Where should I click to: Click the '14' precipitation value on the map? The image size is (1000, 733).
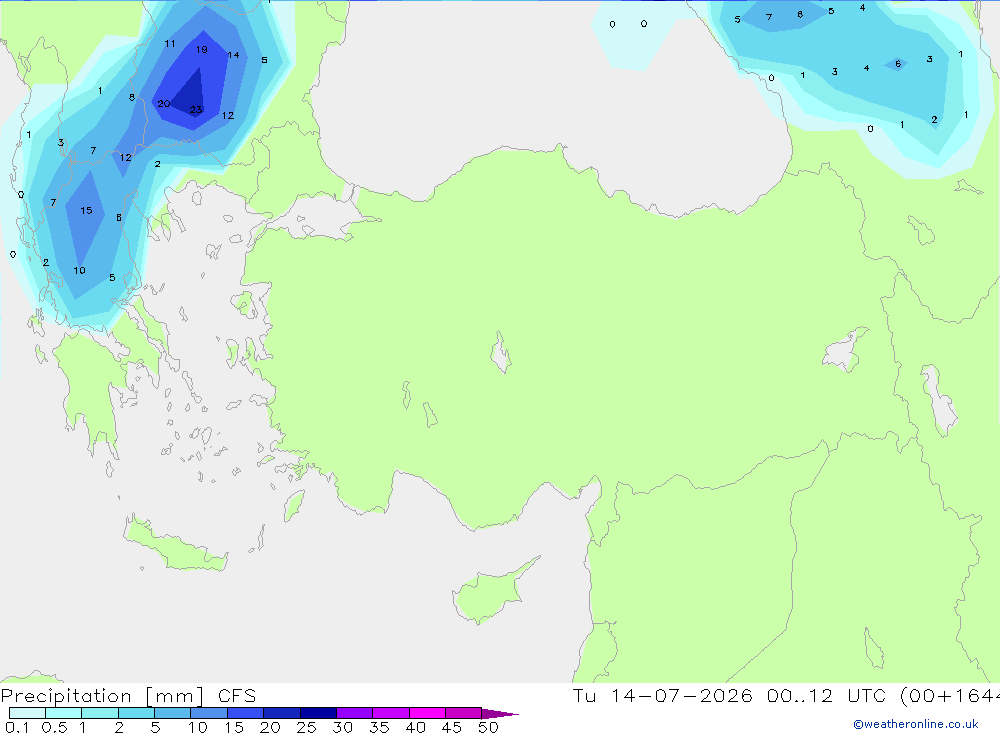point(233,56)
